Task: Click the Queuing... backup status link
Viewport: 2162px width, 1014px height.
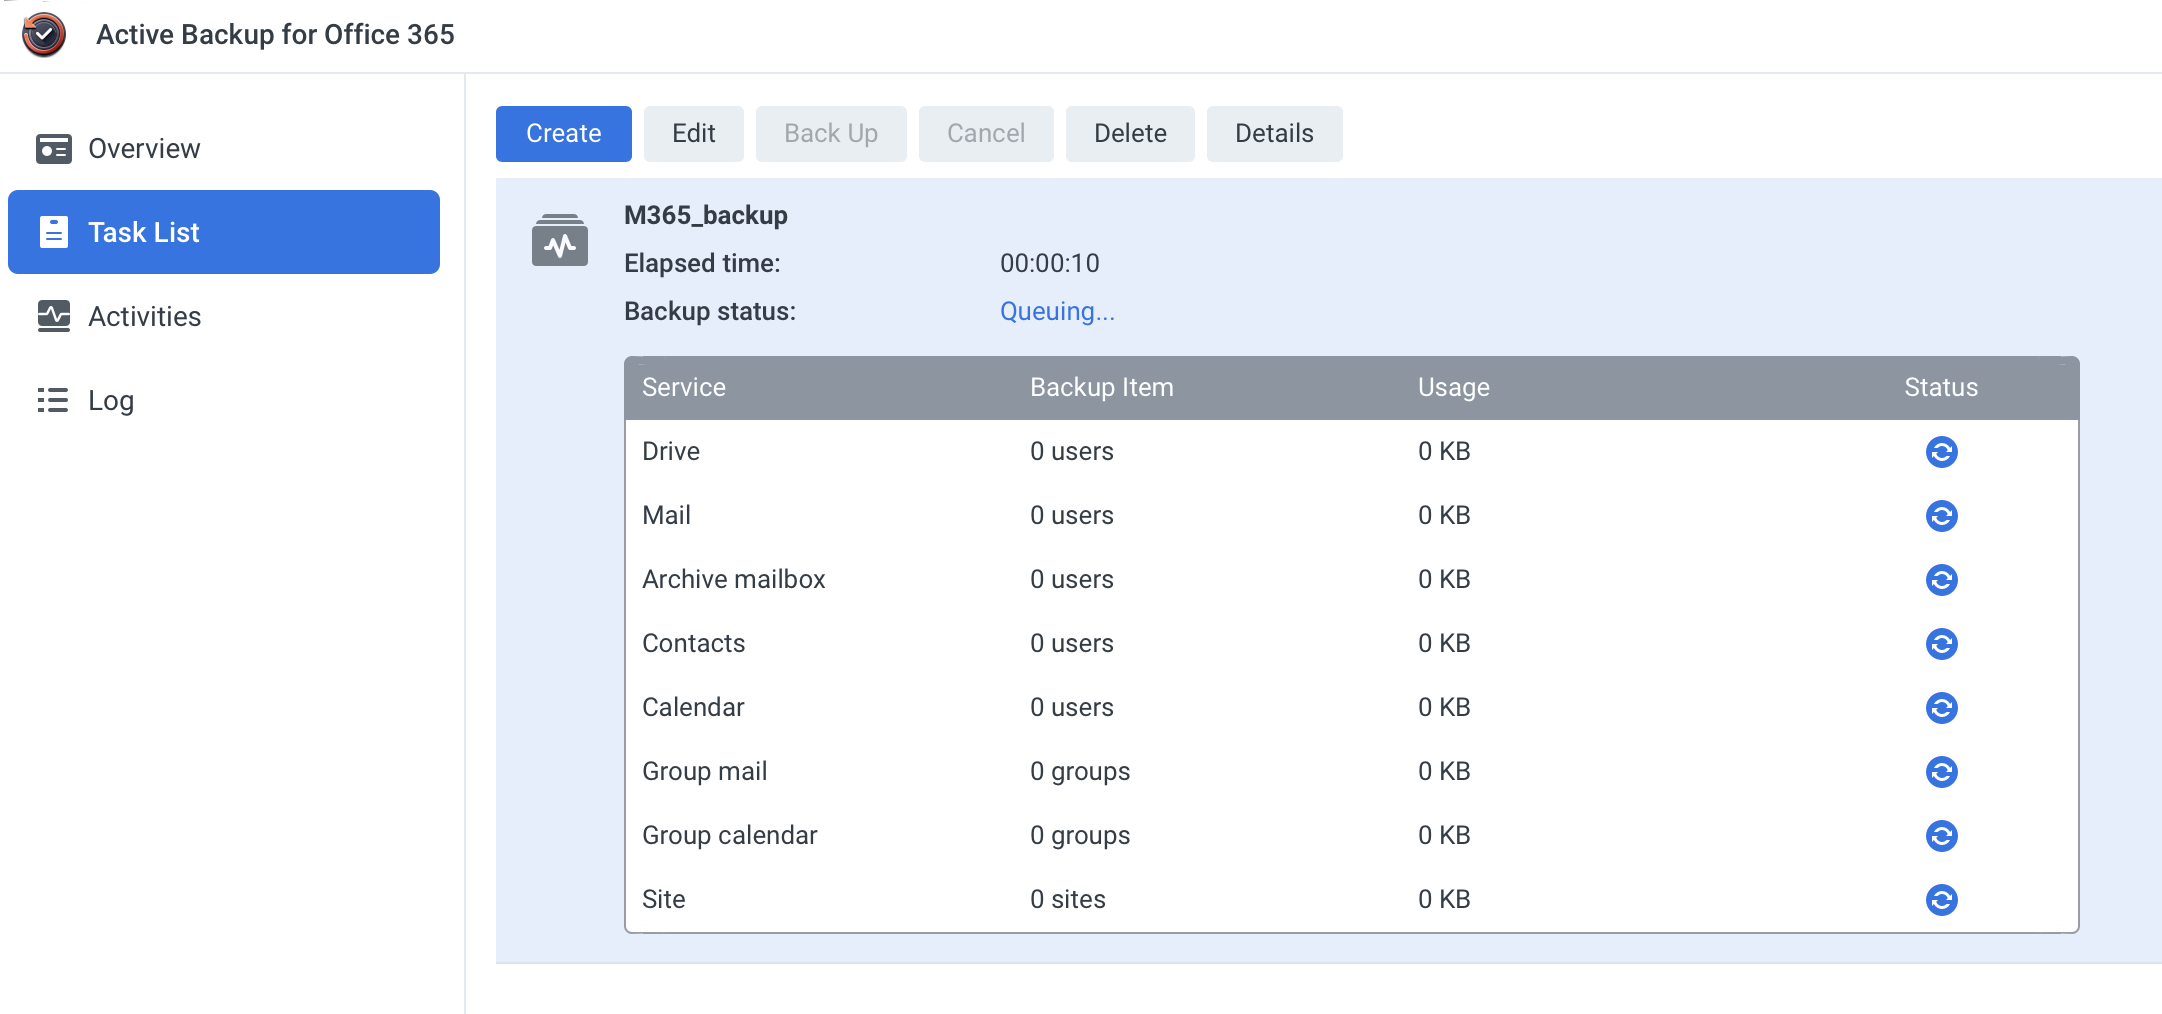Action: click(x=1056, y=312)
